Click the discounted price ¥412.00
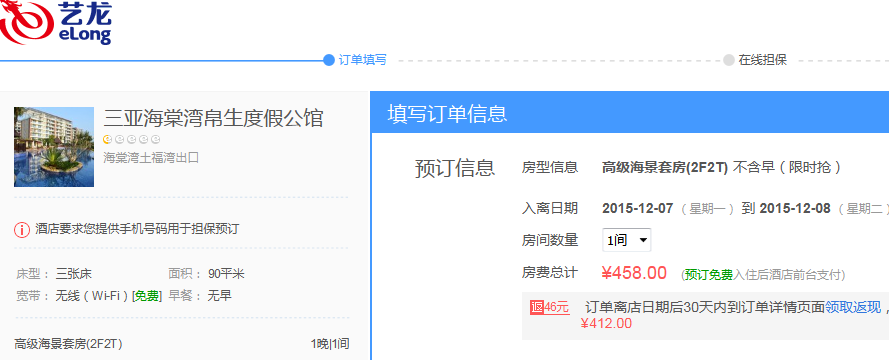 click(x=606, y=324)
